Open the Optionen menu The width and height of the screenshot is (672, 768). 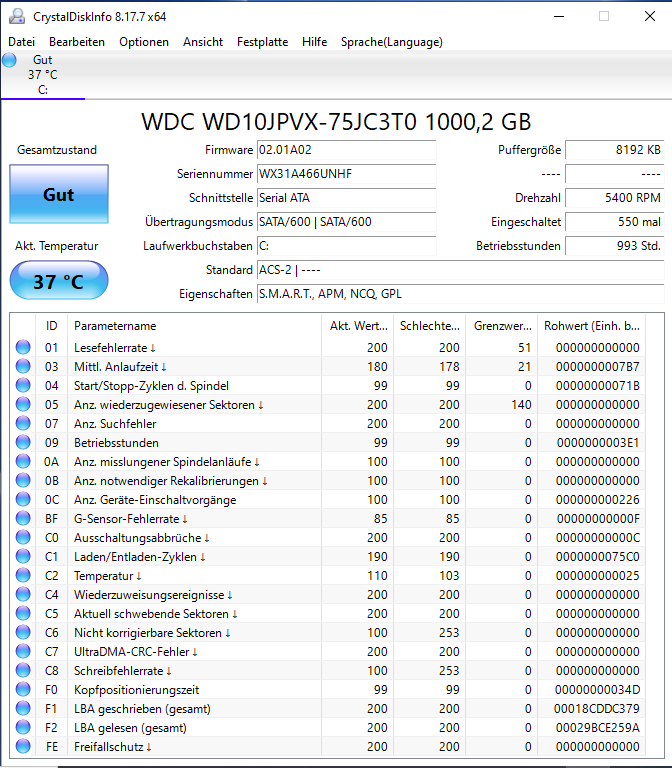tap(144, 42)
